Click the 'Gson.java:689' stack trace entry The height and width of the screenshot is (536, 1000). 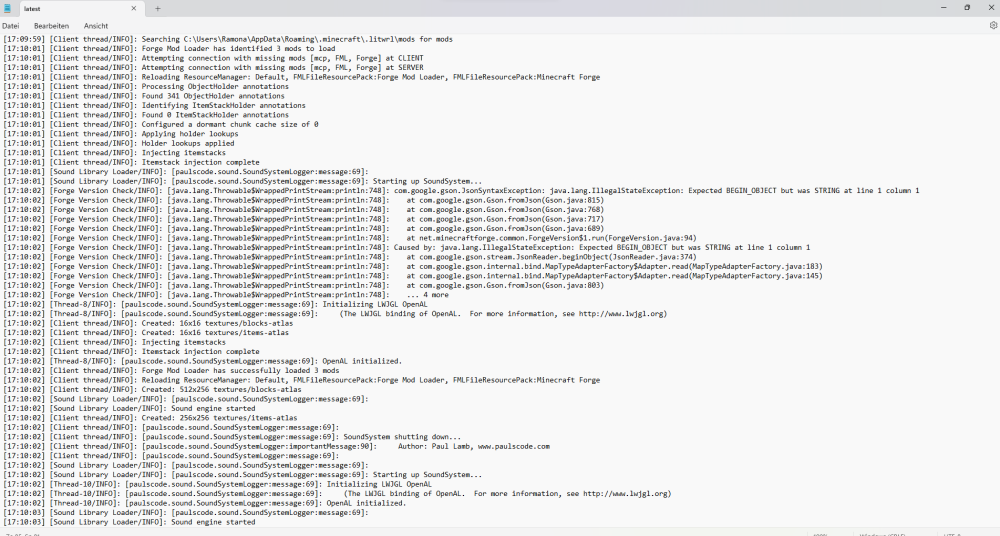304,228
